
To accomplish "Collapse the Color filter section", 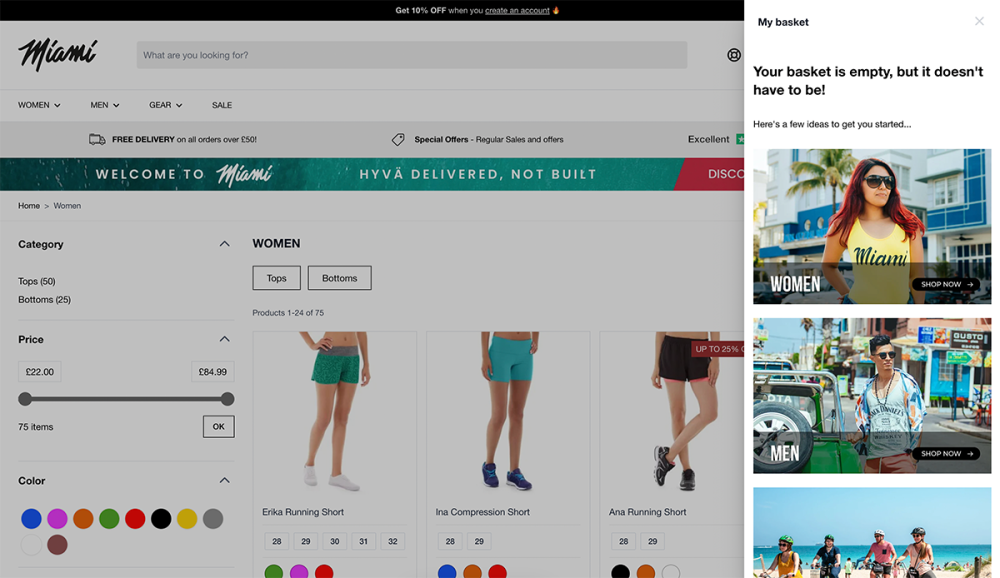I will [224, 480].
